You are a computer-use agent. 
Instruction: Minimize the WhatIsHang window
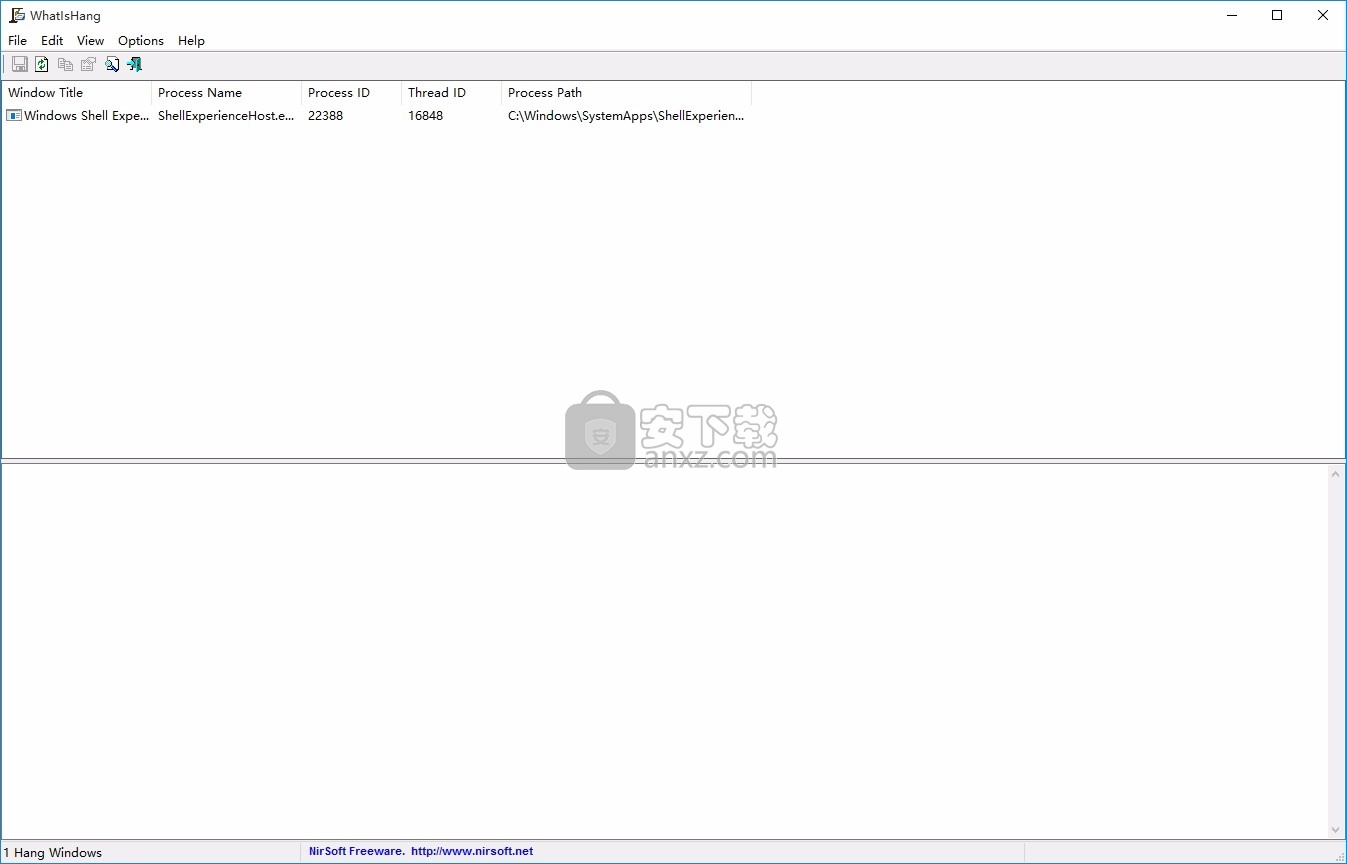coord(1231,15)
